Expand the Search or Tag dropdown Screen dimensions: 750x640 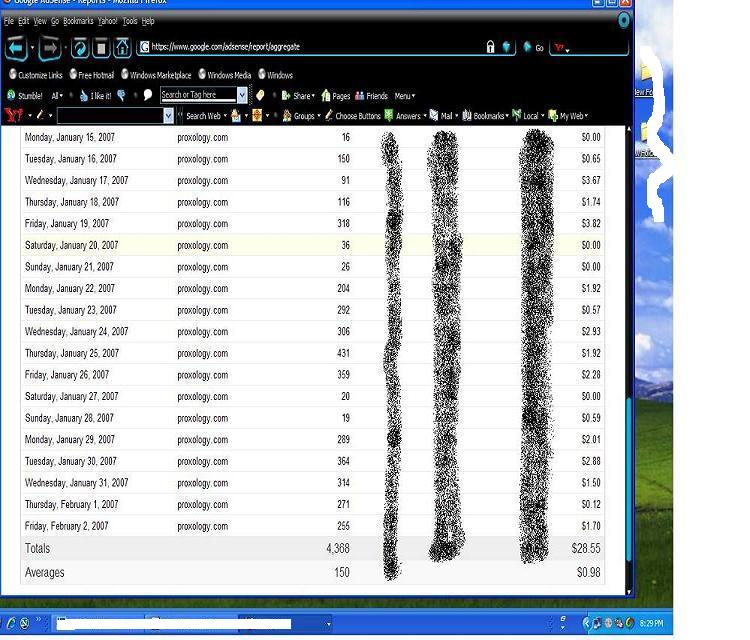point(242,95)
